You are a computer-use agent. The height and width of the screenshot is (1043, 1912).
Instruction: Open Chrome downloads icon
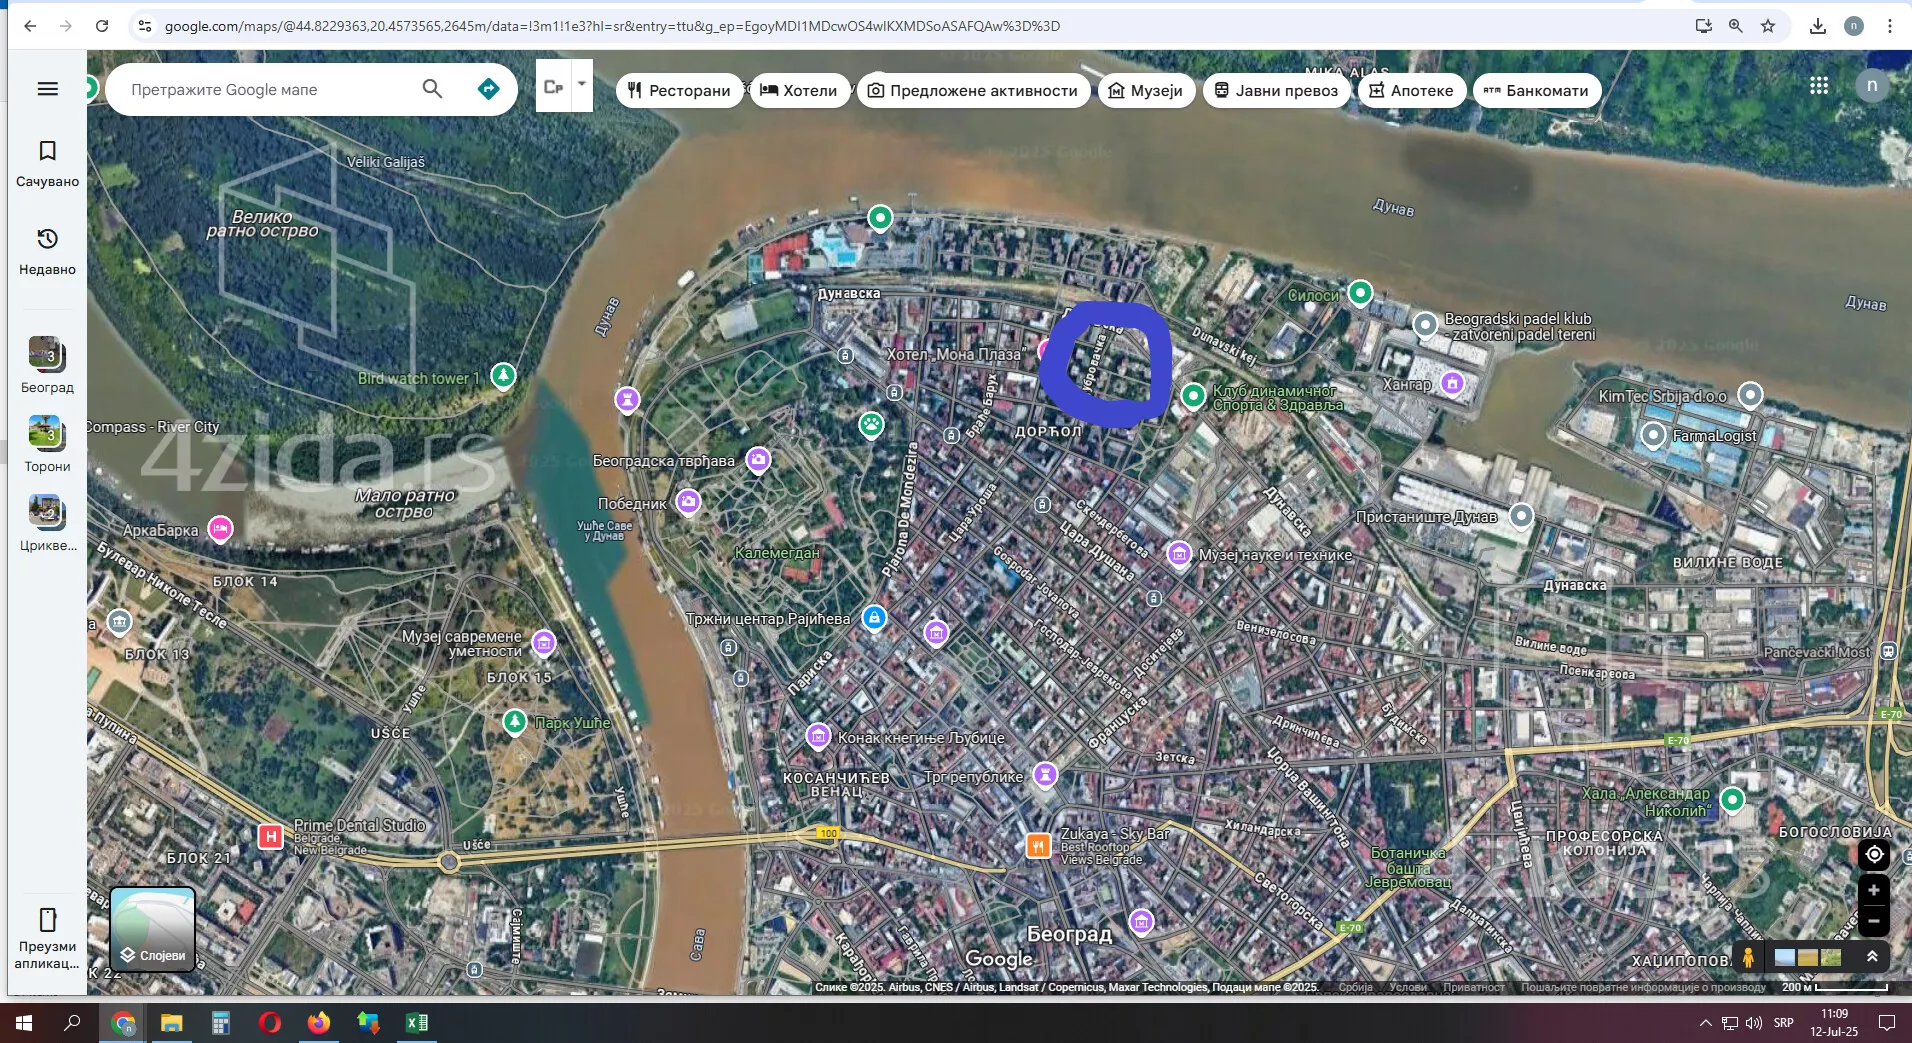tap(1818, 26)
